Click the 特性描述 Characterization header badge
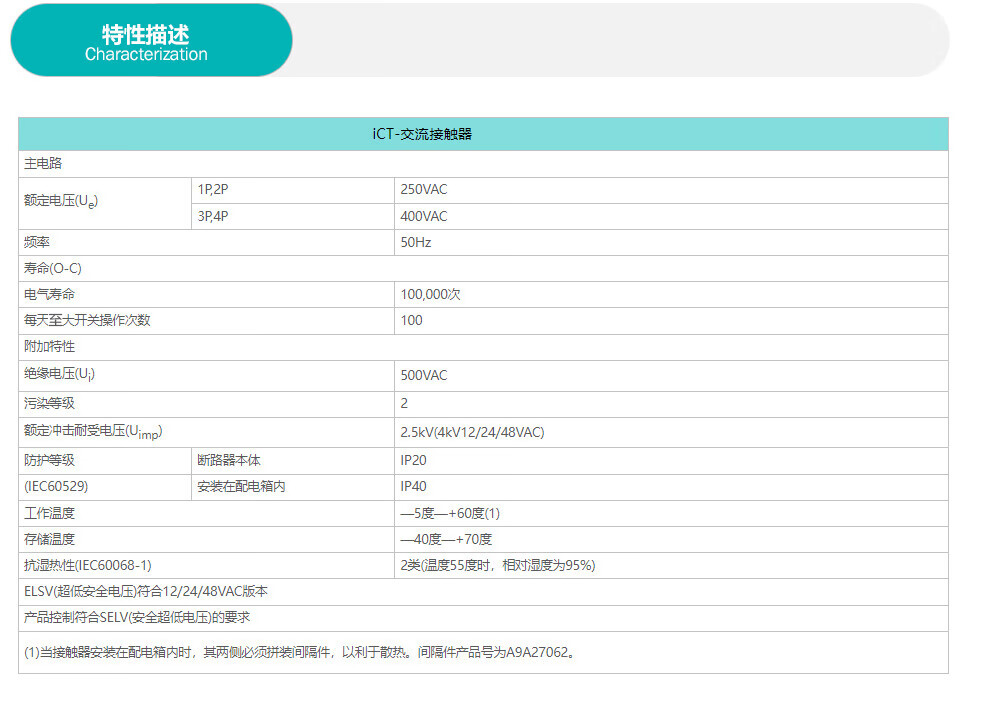990x712 pixels. click(x=152, y=40)
